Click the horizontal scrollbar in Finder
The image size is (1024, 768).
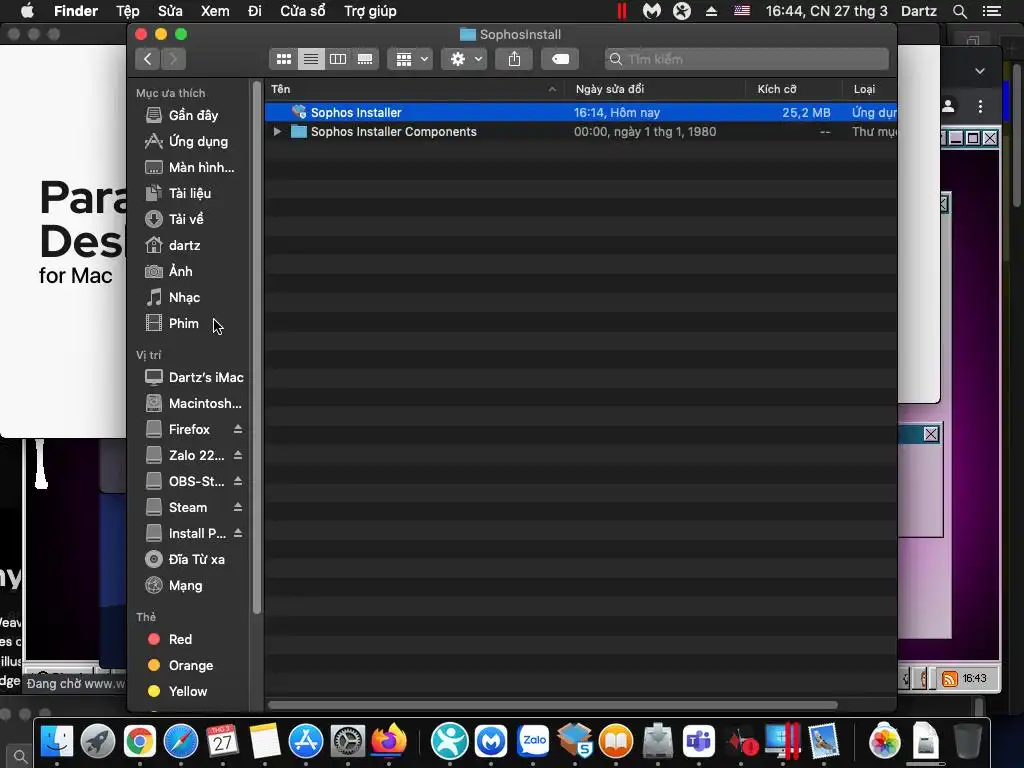552,705
